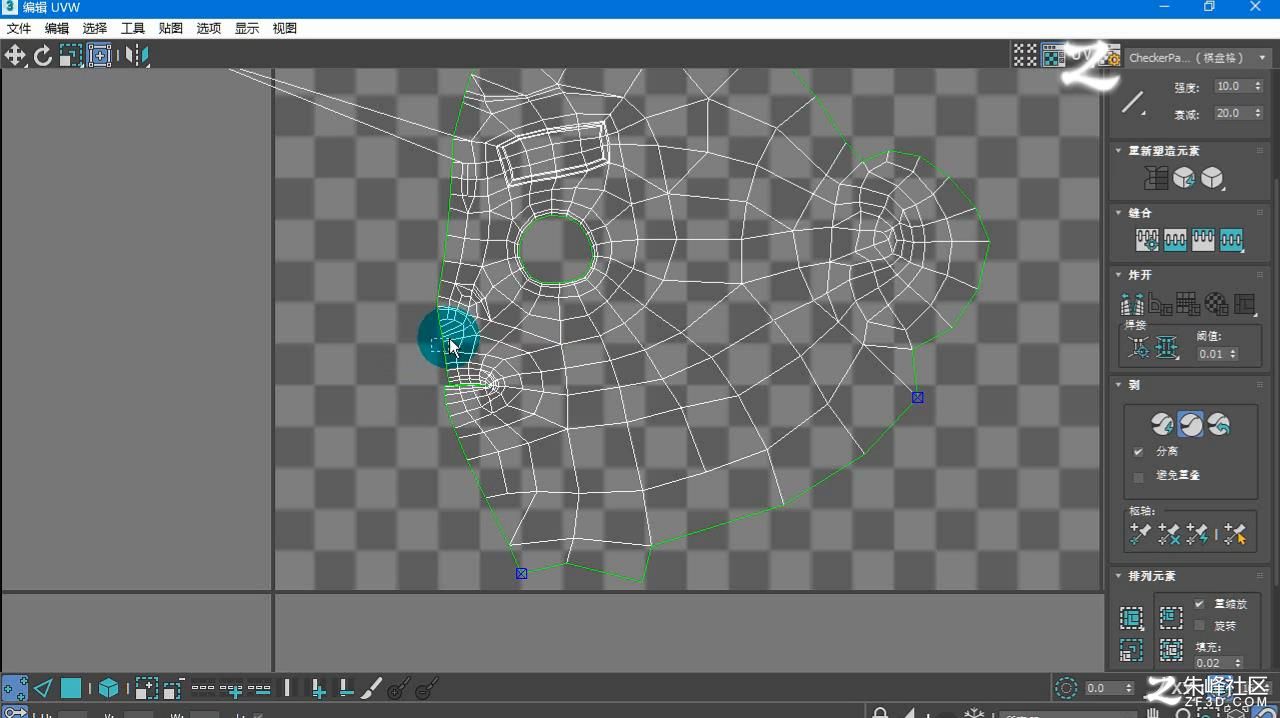Toggle Select by Element mode
The width and height of the screenshot is (1280, 718).
coord(108,688)
